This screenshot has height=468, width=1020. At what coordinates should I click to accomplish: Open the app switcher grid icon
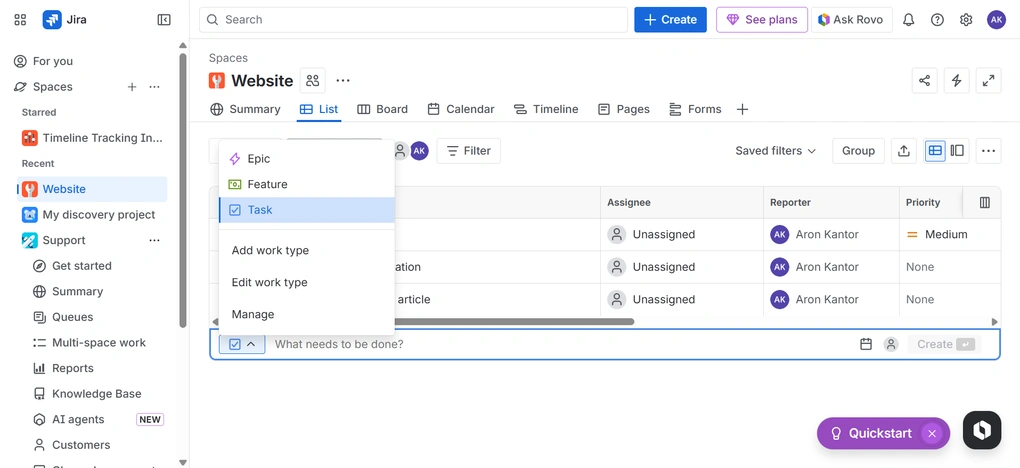tap(20, 20)
